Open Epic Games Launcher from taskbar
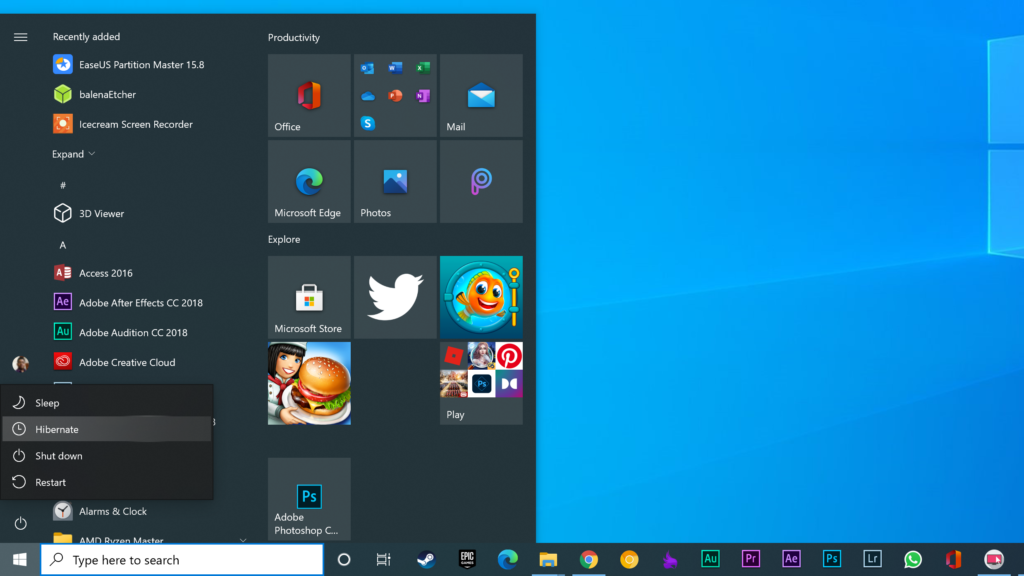 [x=467, y=560]
